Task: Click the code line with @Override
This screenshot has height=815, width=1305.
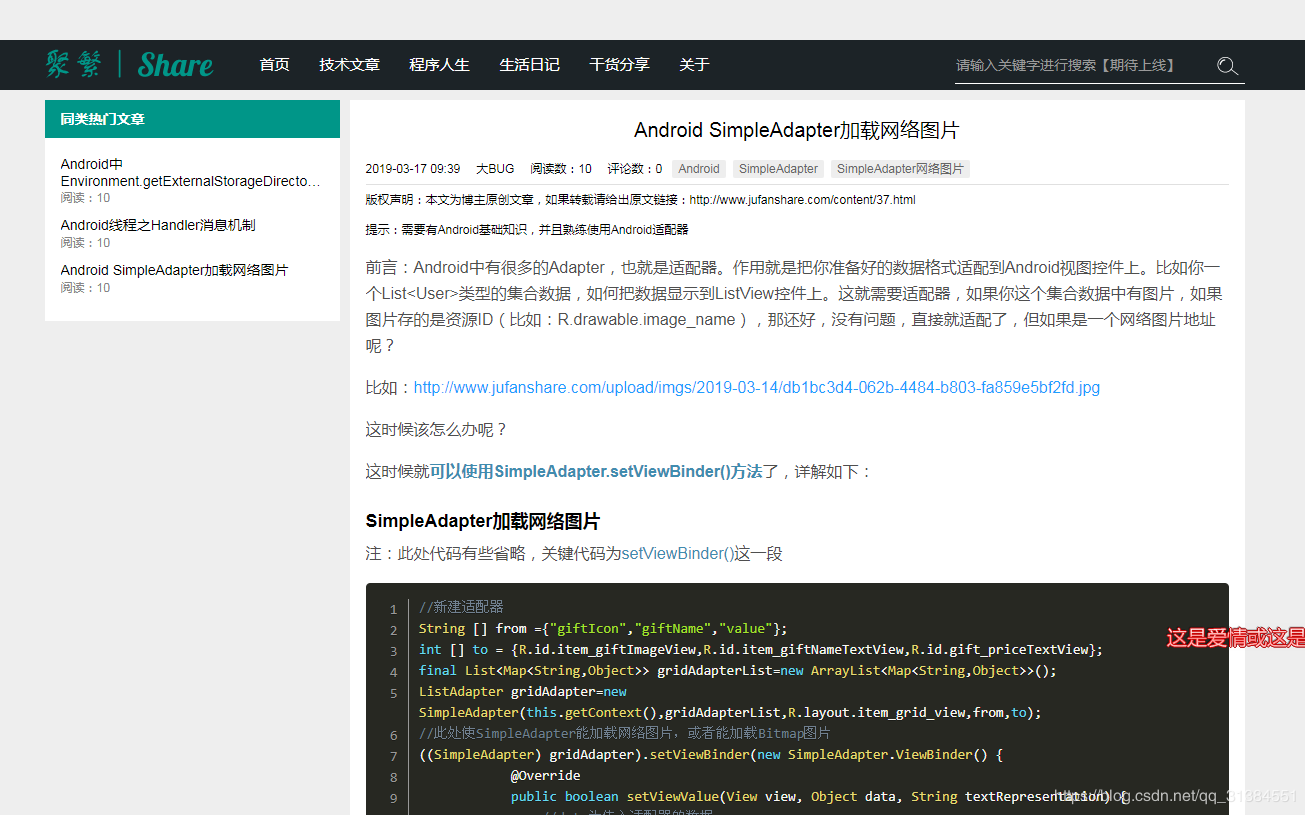Action: (x=546, y=776)
